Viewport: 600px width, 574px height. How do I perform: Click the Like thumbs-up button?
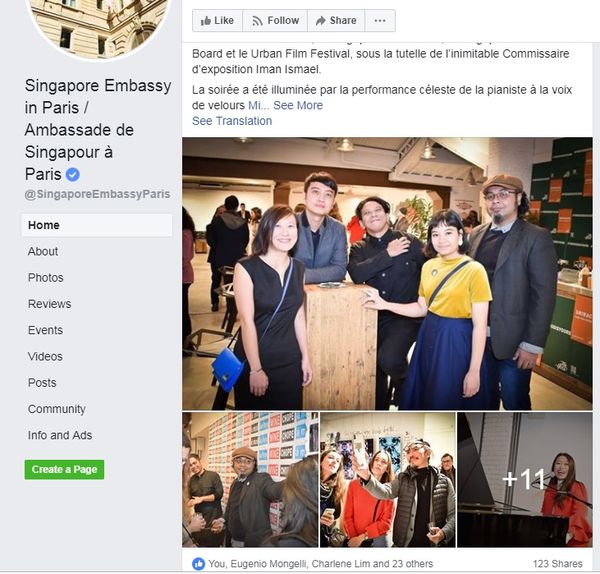[217, 21]
